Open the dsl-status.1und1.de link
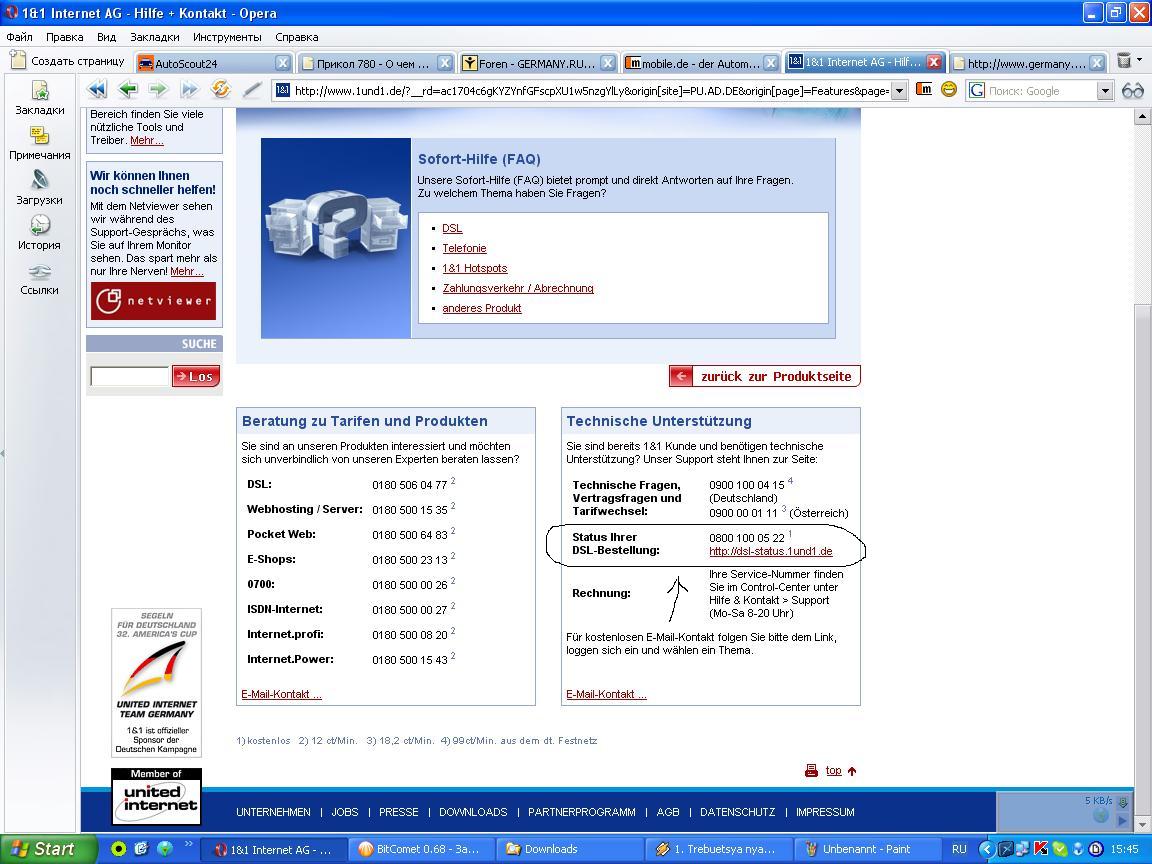The image size is (1152, 864). 771,551
